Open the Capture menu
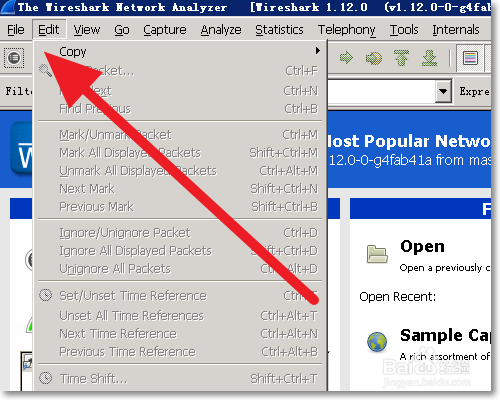The width and height of the screenshot is (500, 400). pyautogui.click(x=165, y=30)
